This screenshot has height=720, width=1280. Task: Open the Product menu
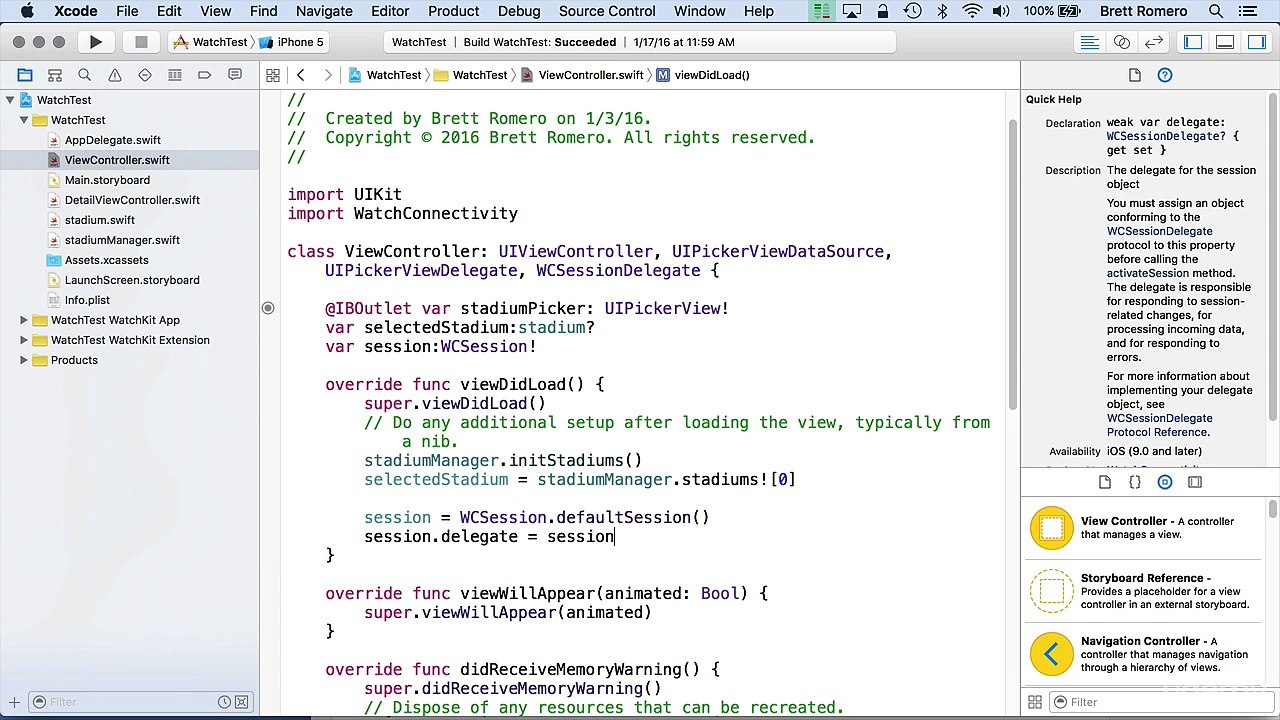(x=454, y=11)
